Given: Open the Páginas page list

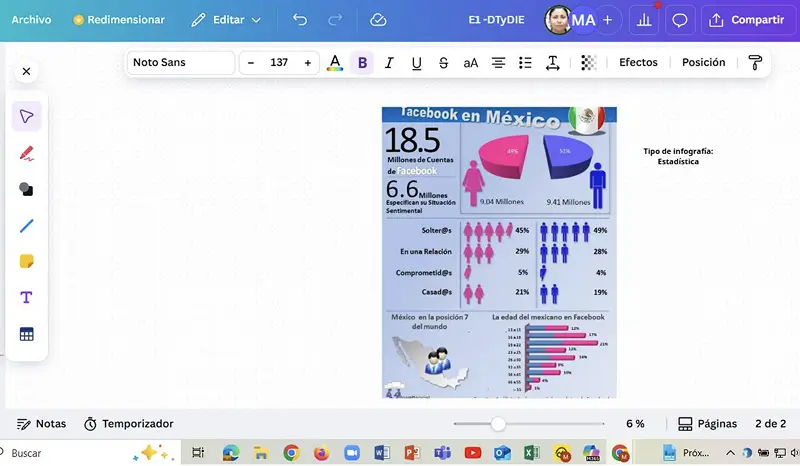Looking at the screenshot, I should tap(708, 424).
